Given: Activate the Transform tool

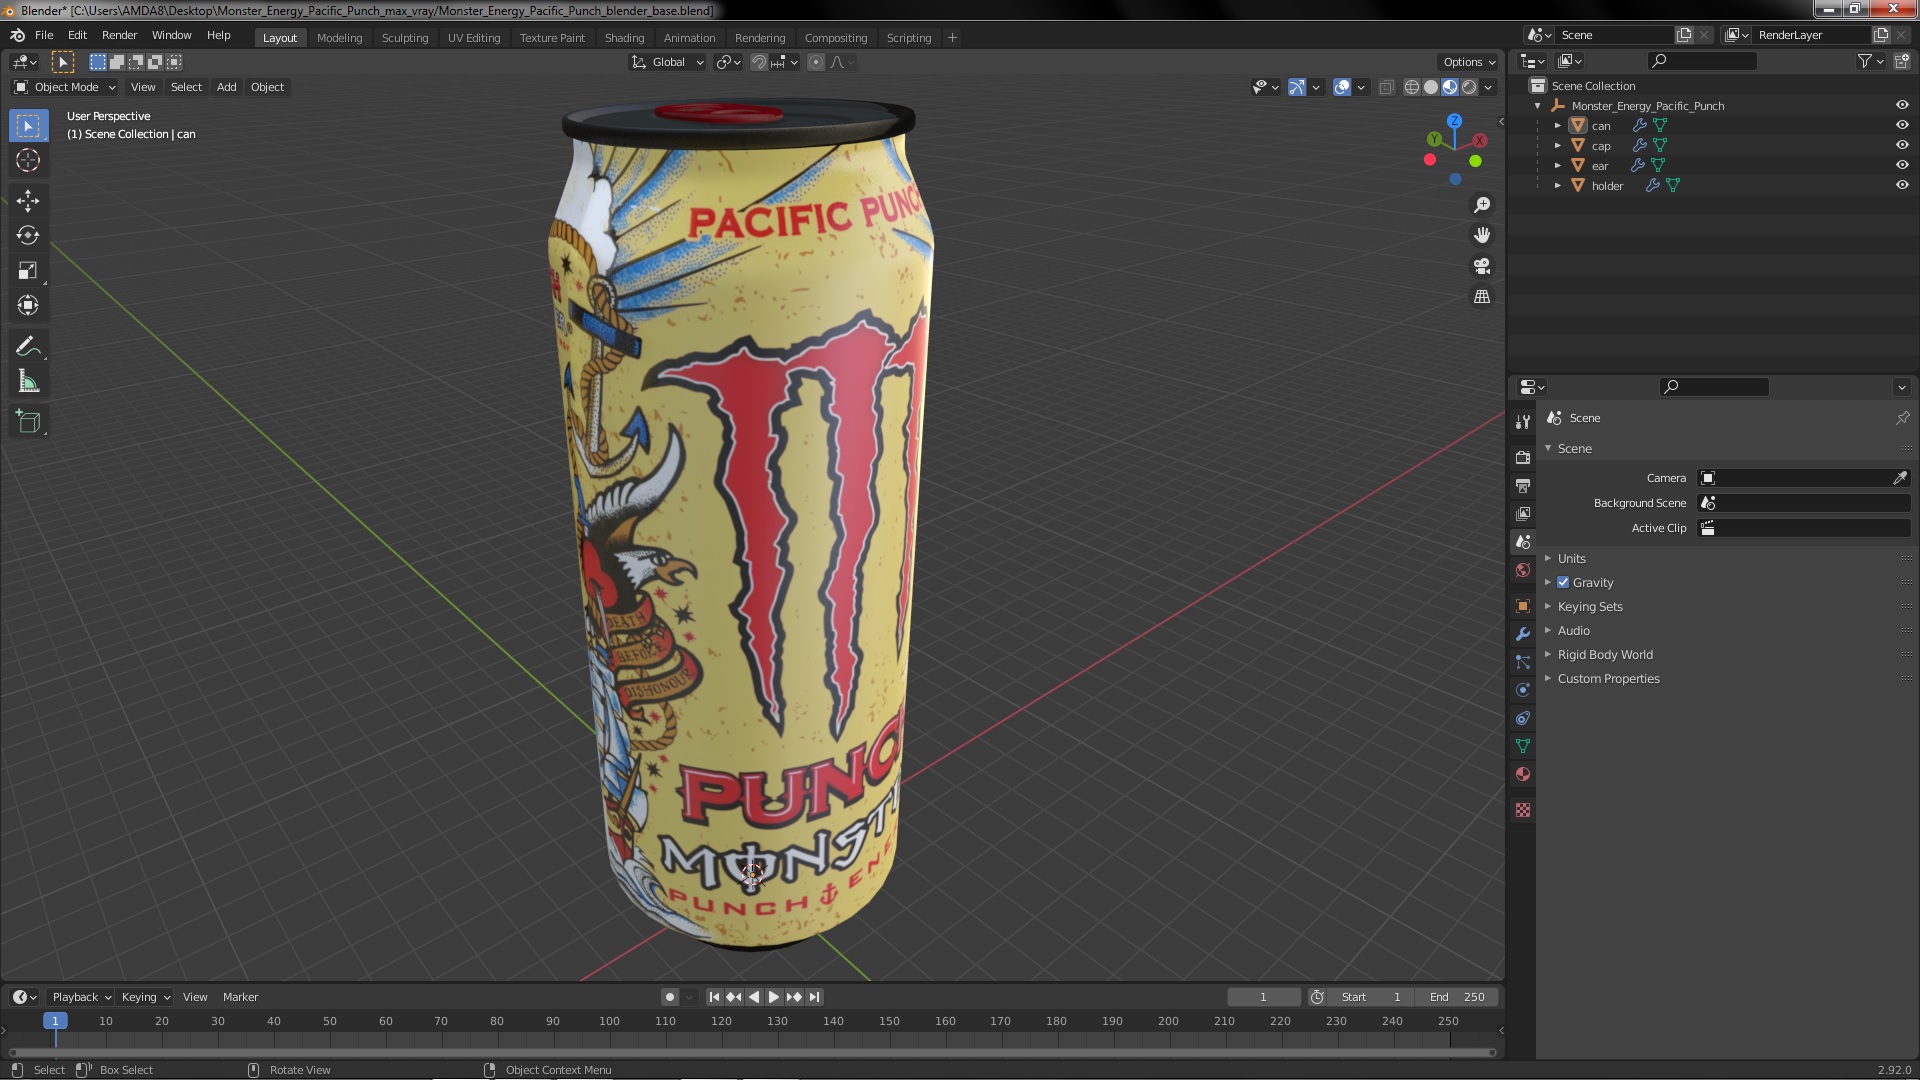Looking at the screenshot, I should coord(28,306).
